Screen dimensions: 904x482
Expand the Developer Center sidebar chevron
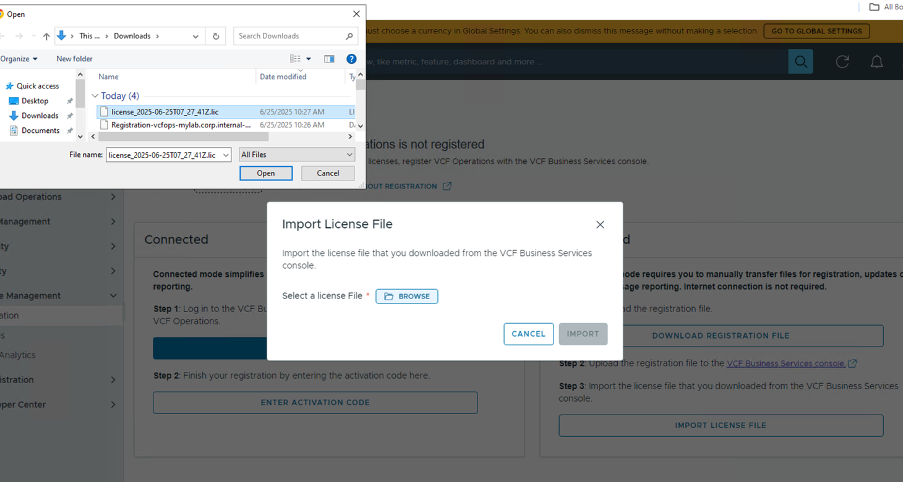[x=113, y=405]
